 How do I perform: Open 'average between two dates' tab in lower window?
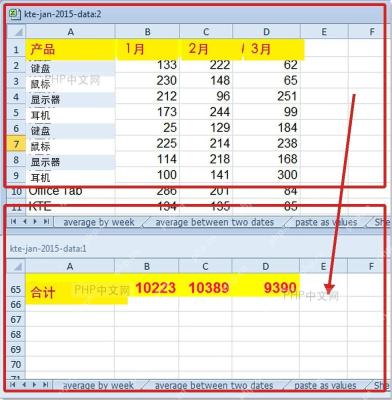214,386
